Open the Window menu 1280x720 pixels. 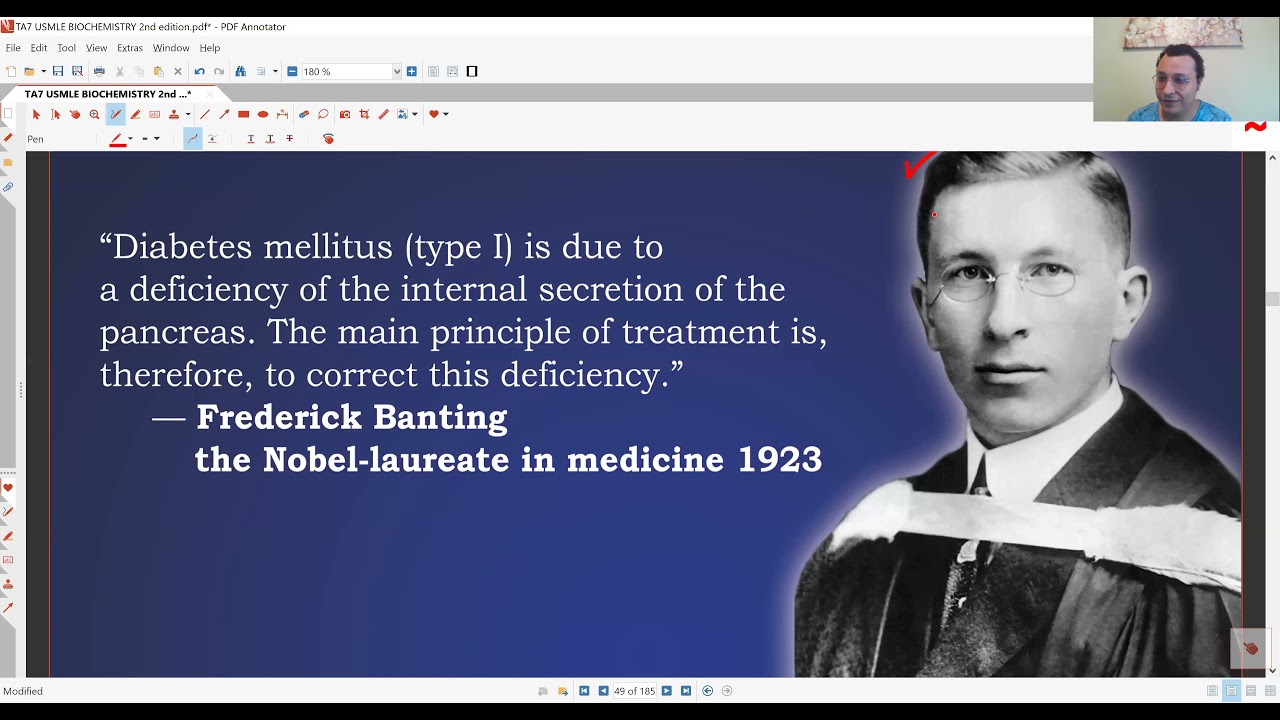coord(171,48)
